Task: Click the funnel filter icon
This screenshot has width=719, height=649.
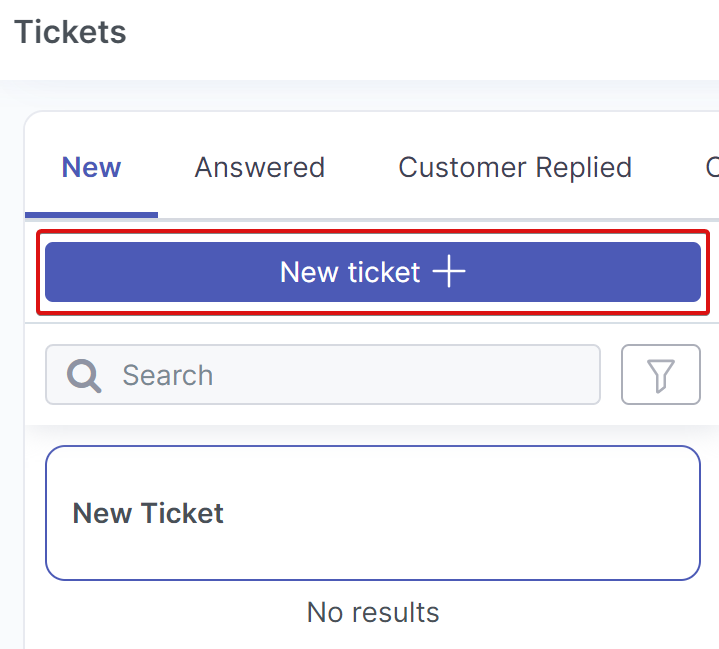Action: [660, 375]
